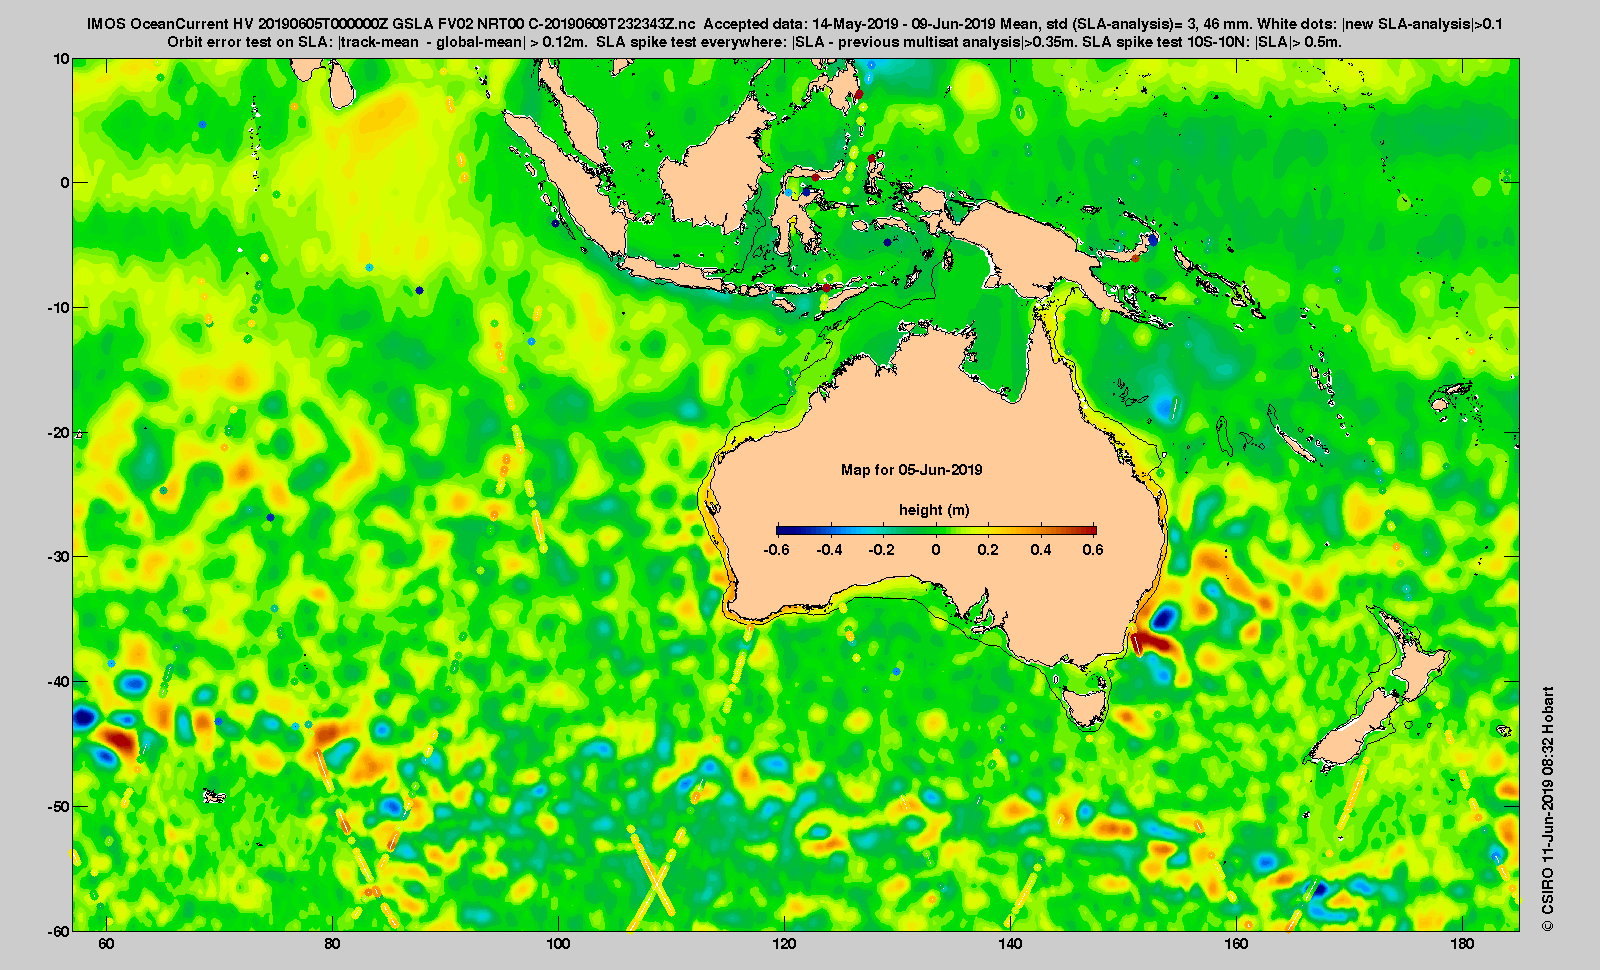Click the 0.2 colorbar tick label
Screen dimensions: 1600x970
tap(988, 550)
